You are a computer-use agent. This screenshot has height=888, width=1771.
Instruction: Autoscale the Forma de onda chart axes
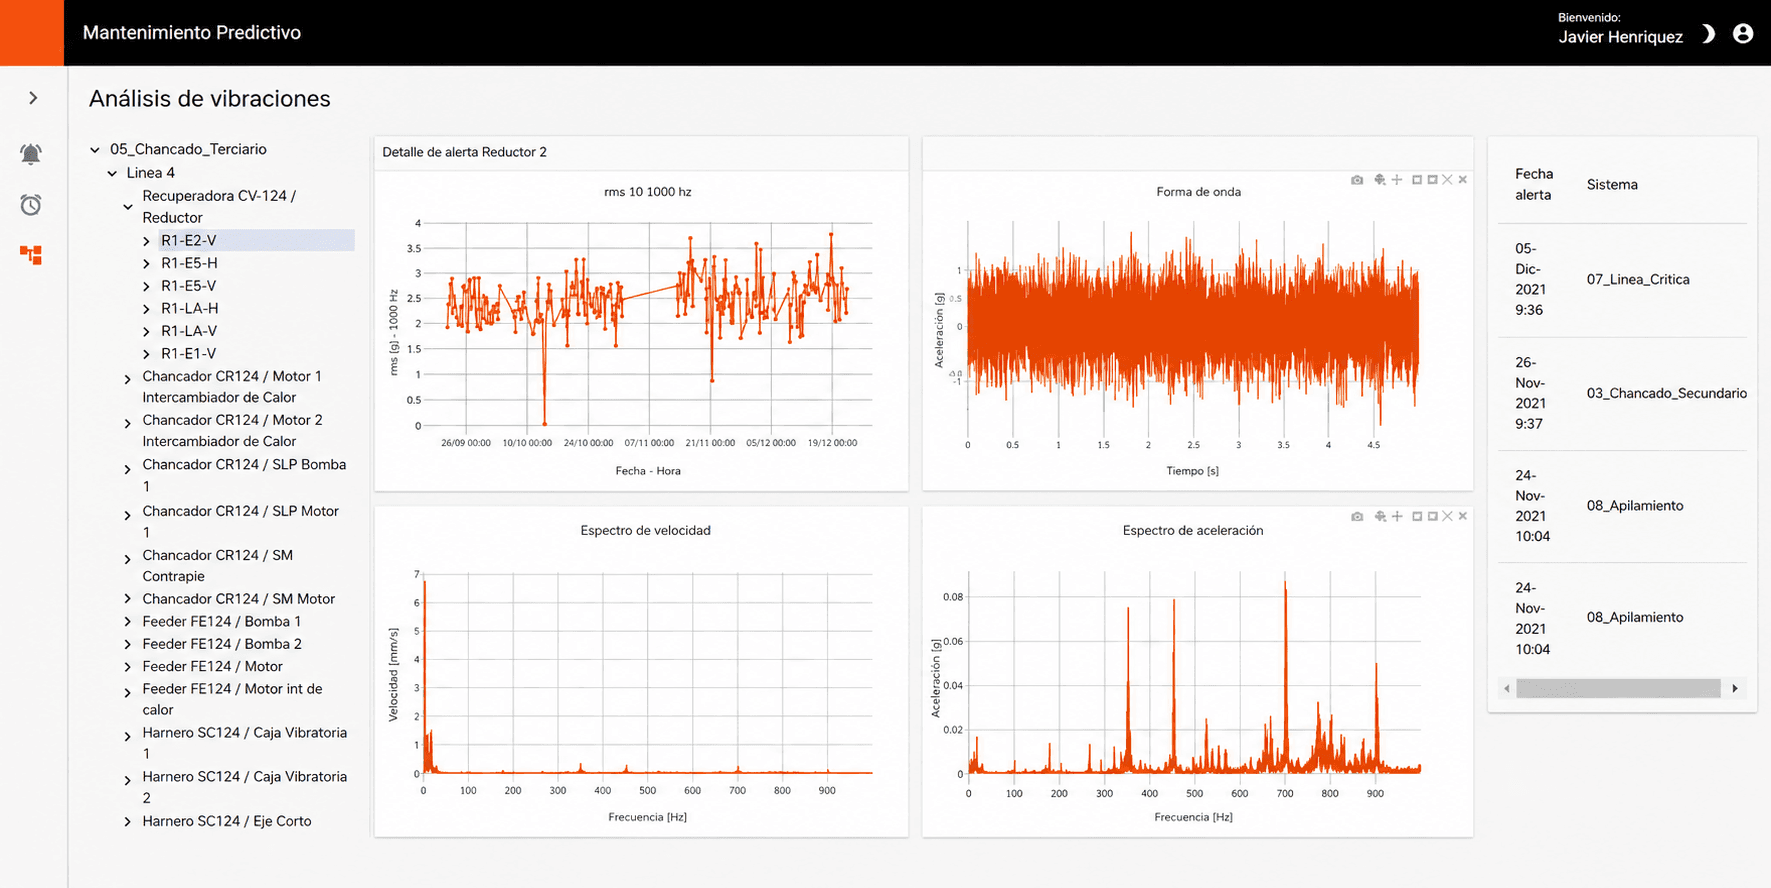[x=1447, y=180]
